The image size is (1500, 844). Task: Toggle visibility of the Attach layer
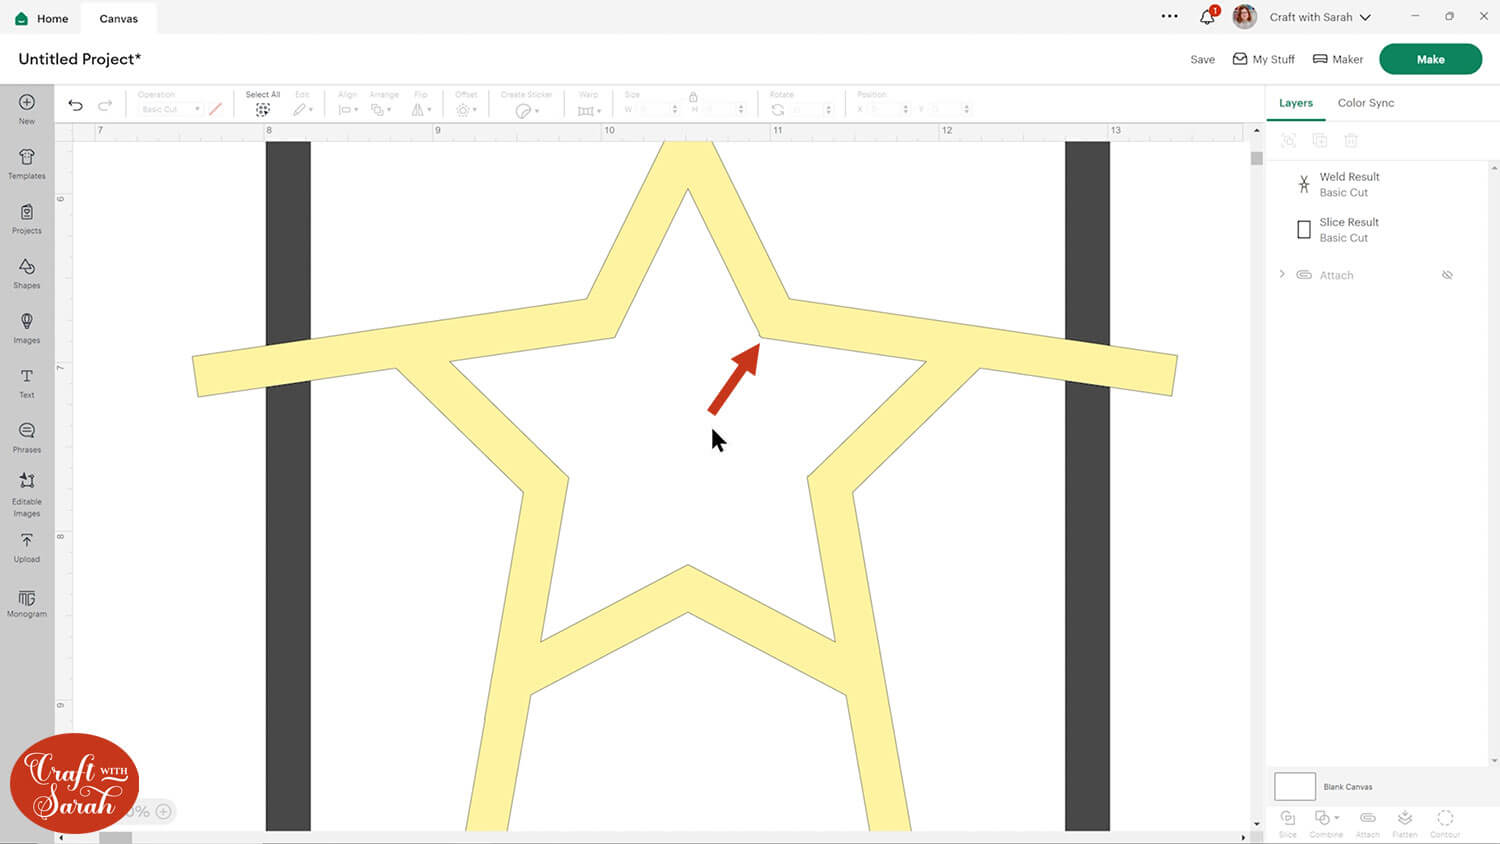tap(1447, 275)
